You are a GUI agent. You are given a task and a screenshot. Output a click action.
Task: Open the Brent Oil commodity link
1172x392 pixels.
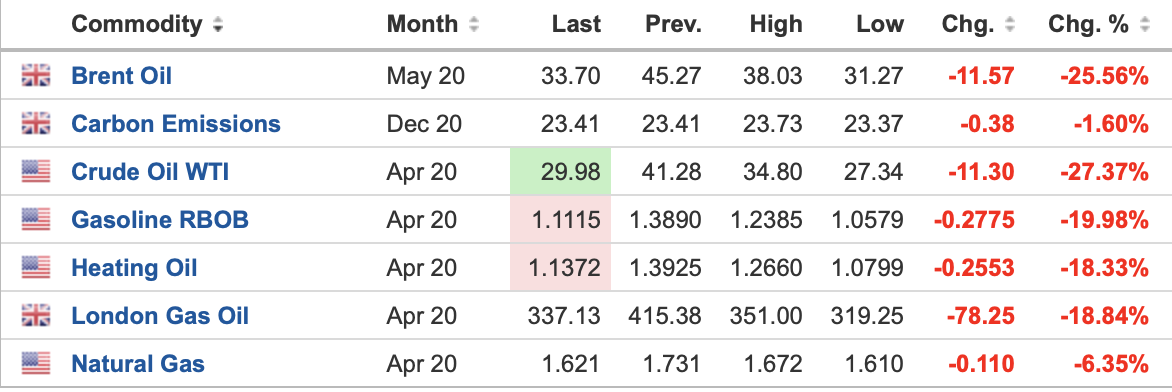[x=121, y=76]
